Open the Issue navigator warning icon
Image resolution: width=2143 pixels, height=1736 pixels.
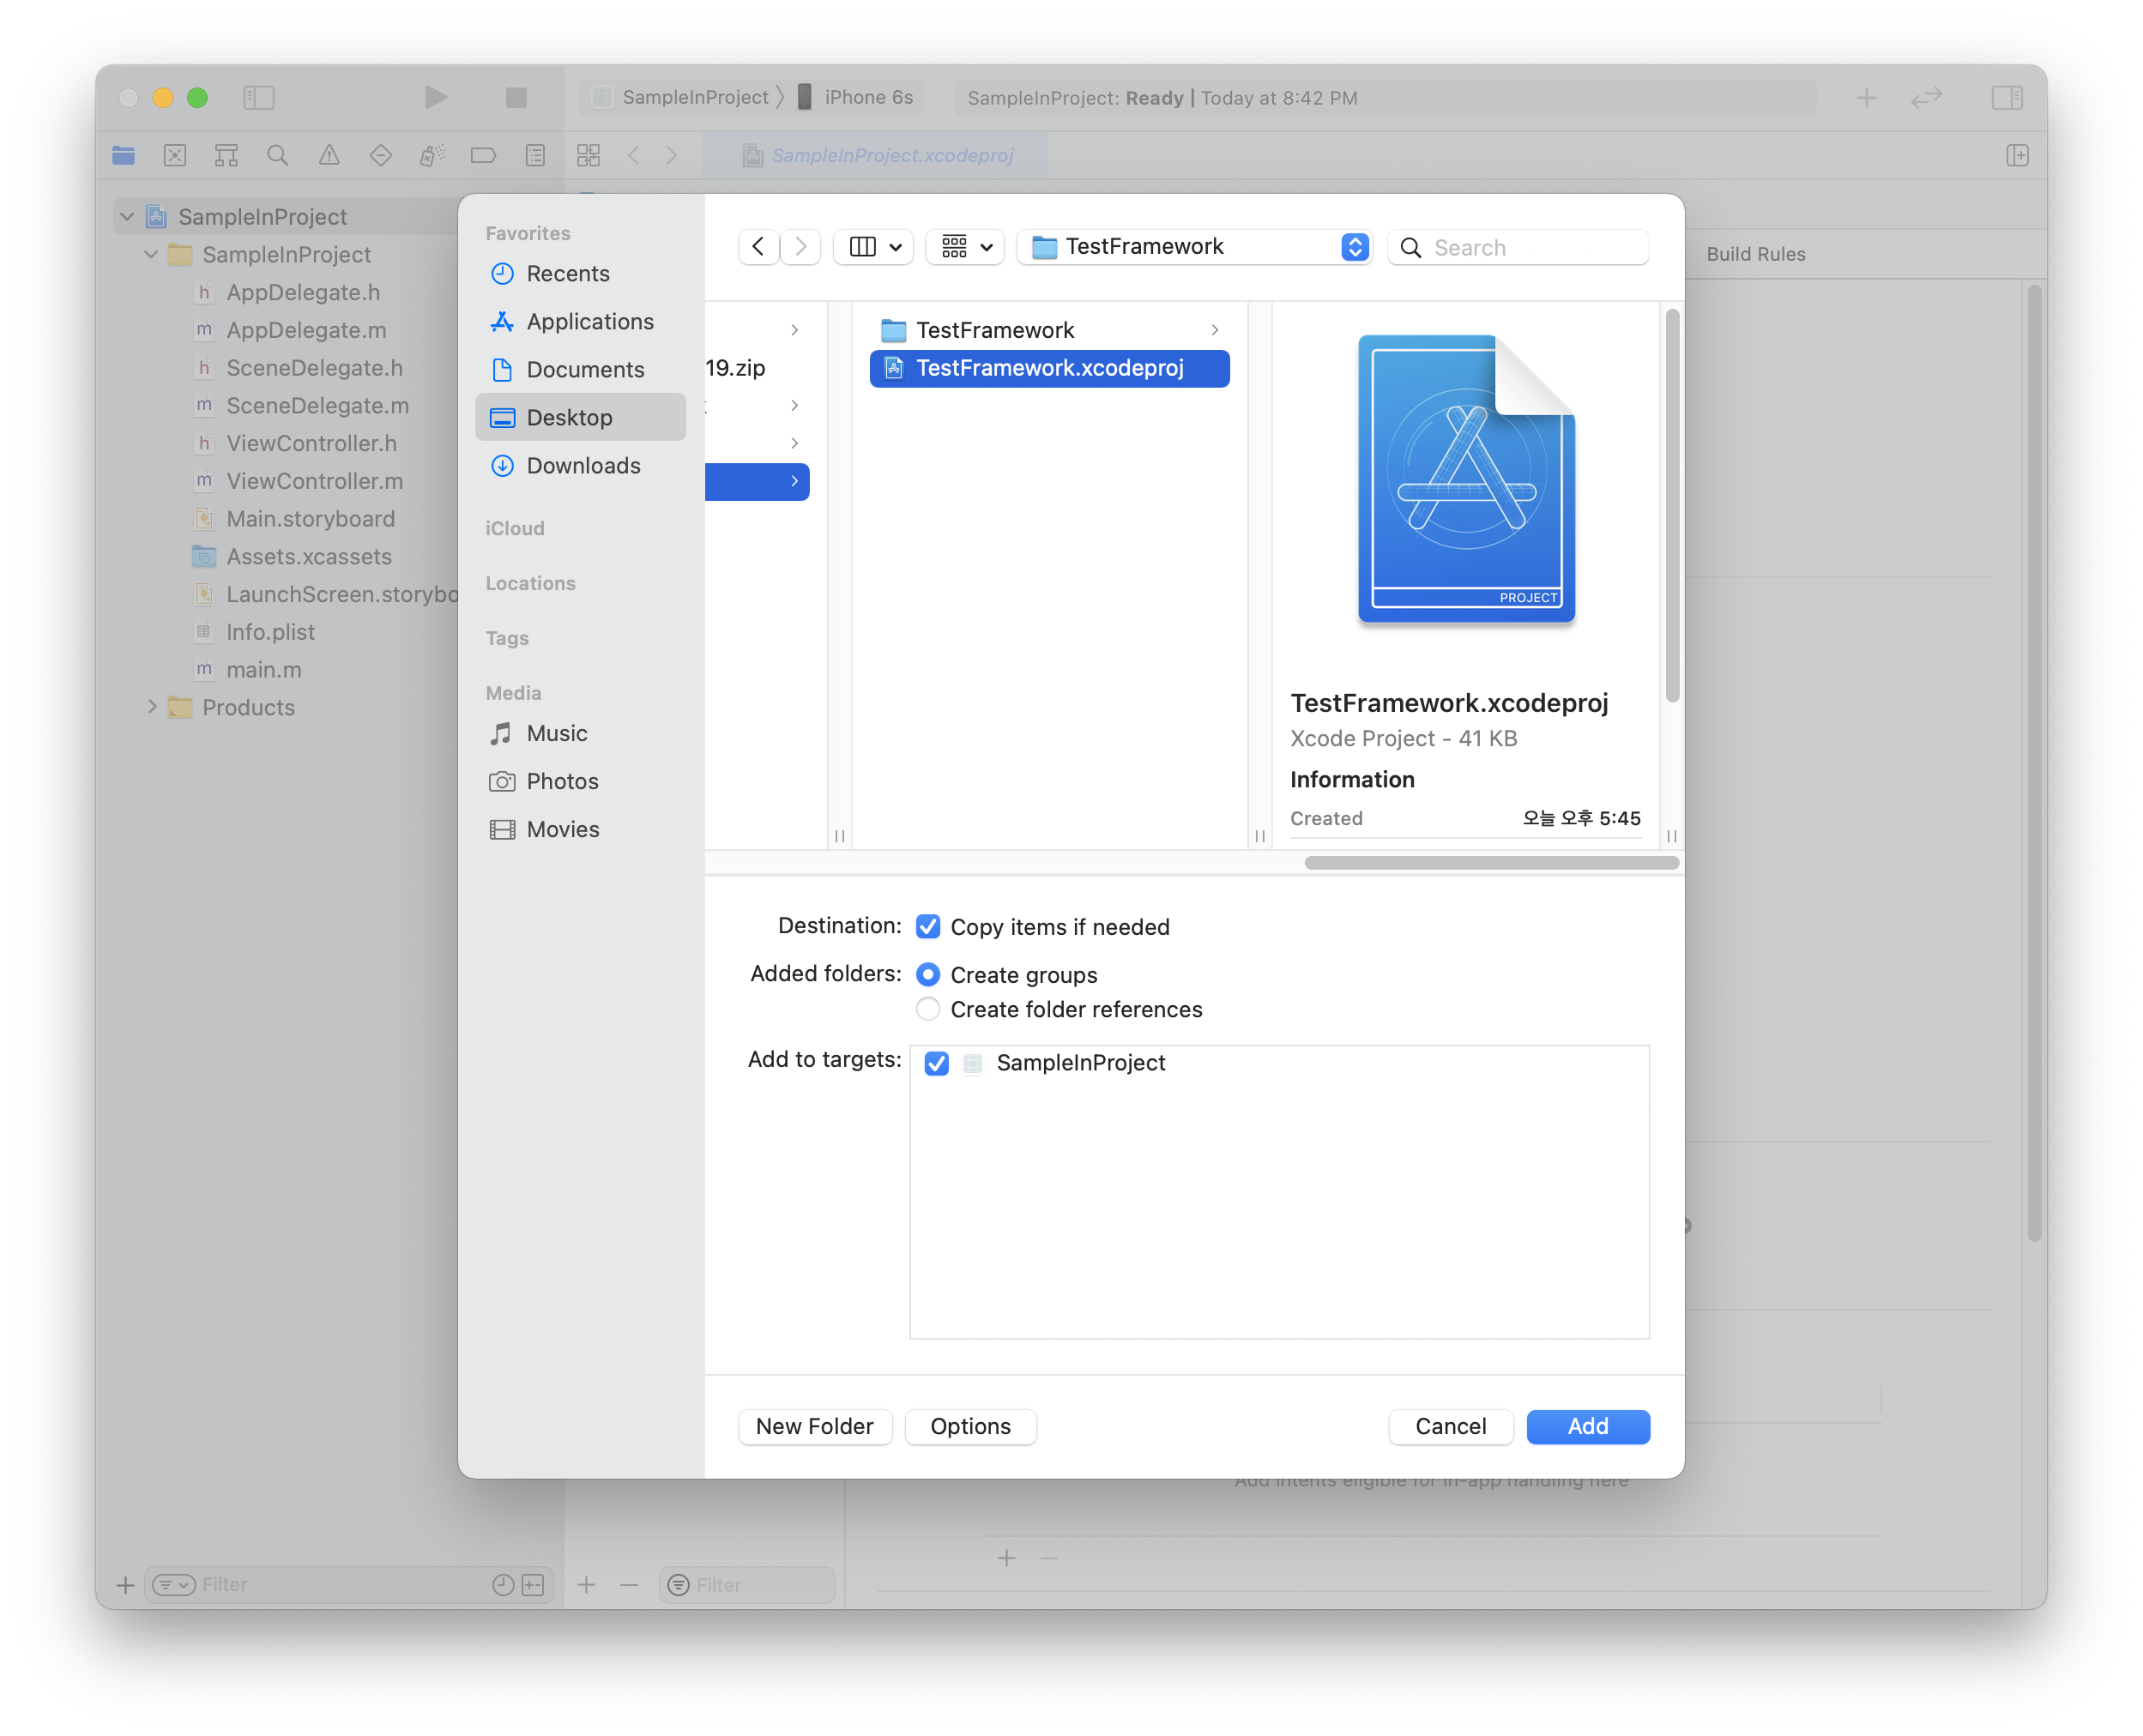coord(329,155)
